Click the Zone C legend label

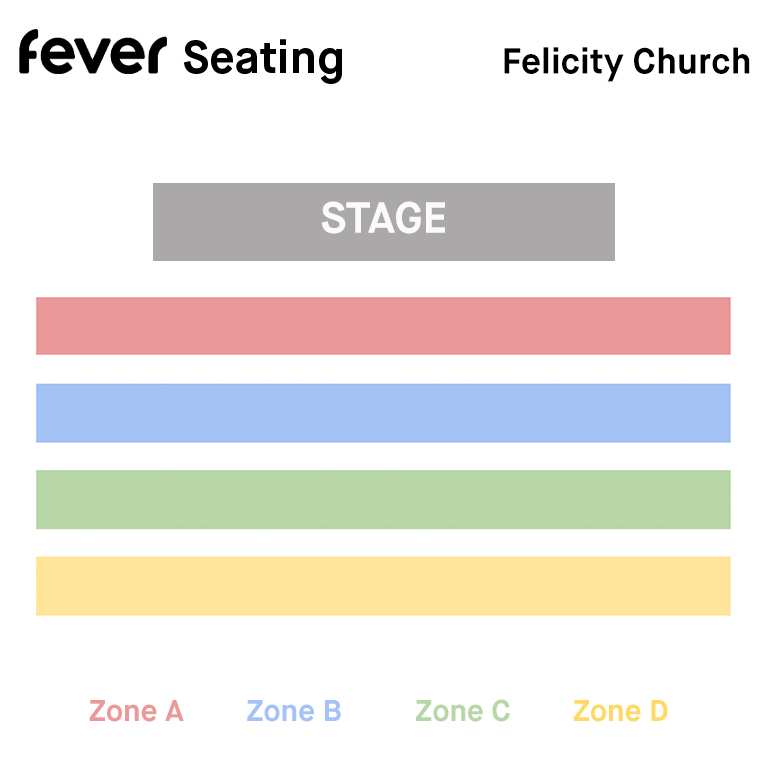point(463,712)
